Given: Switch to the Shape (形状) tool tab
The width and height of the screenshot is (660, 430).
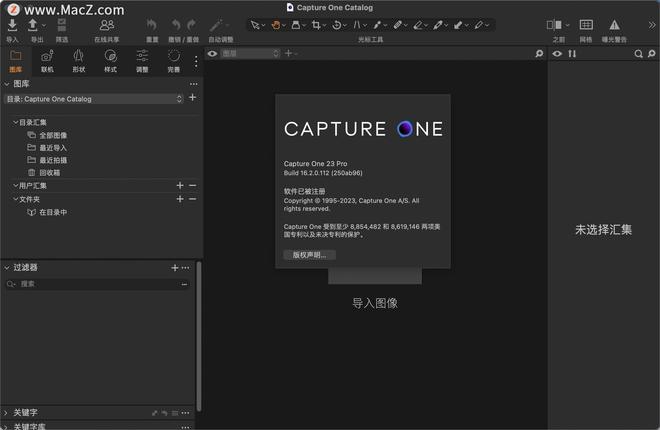Looking at the screenshot, I should (79, 61).
